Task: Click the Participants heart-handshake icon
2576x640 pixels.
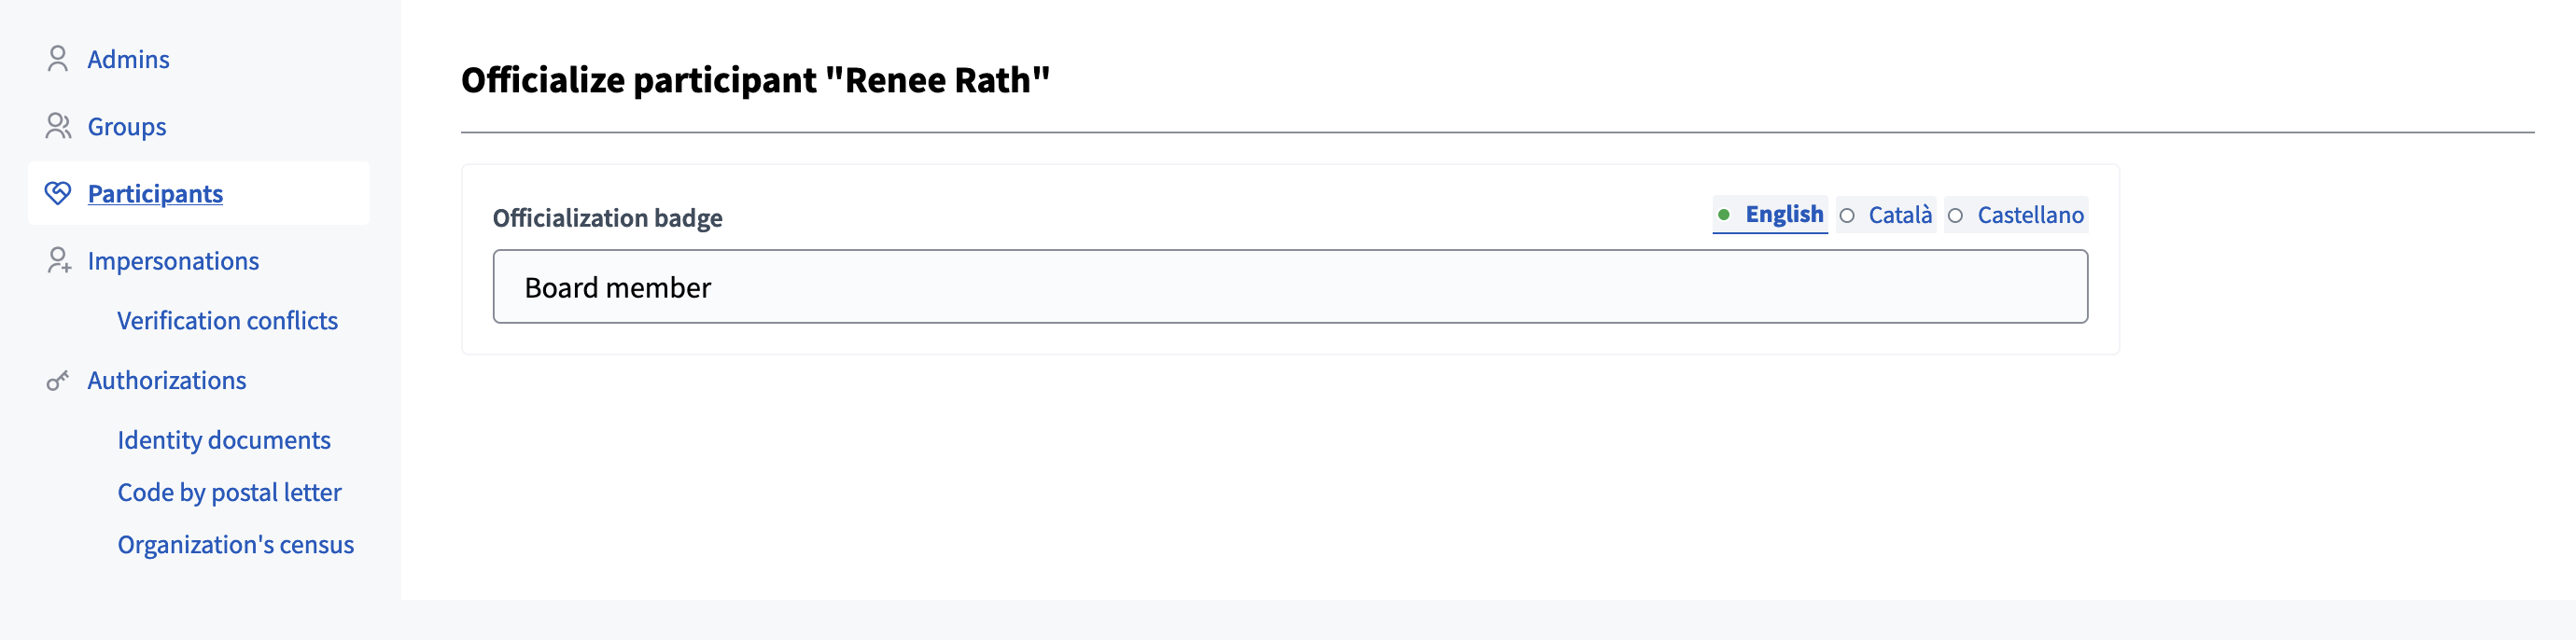Action: click(58, 194)
